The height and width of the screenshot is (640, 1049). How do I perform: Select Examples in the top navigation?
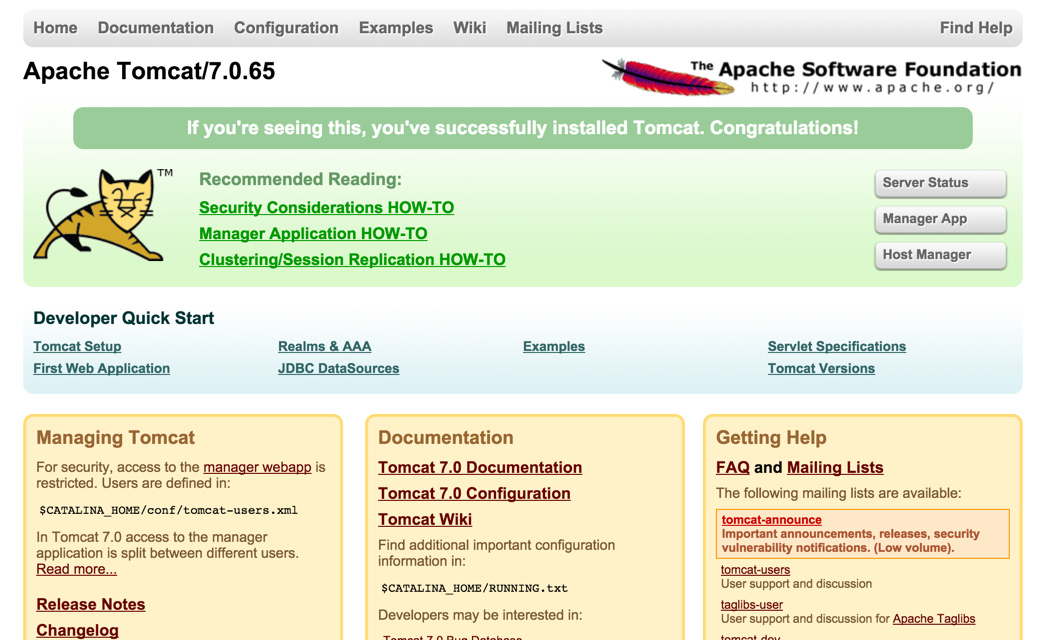(x=396, y=28)
